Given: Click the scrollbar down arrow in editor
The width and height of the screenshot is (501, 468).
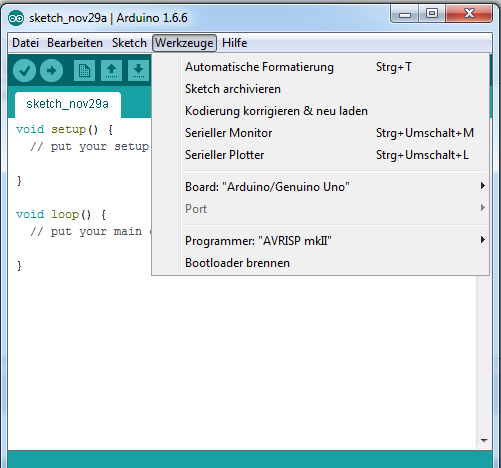Looking at the screenshot, I should 484,441.
